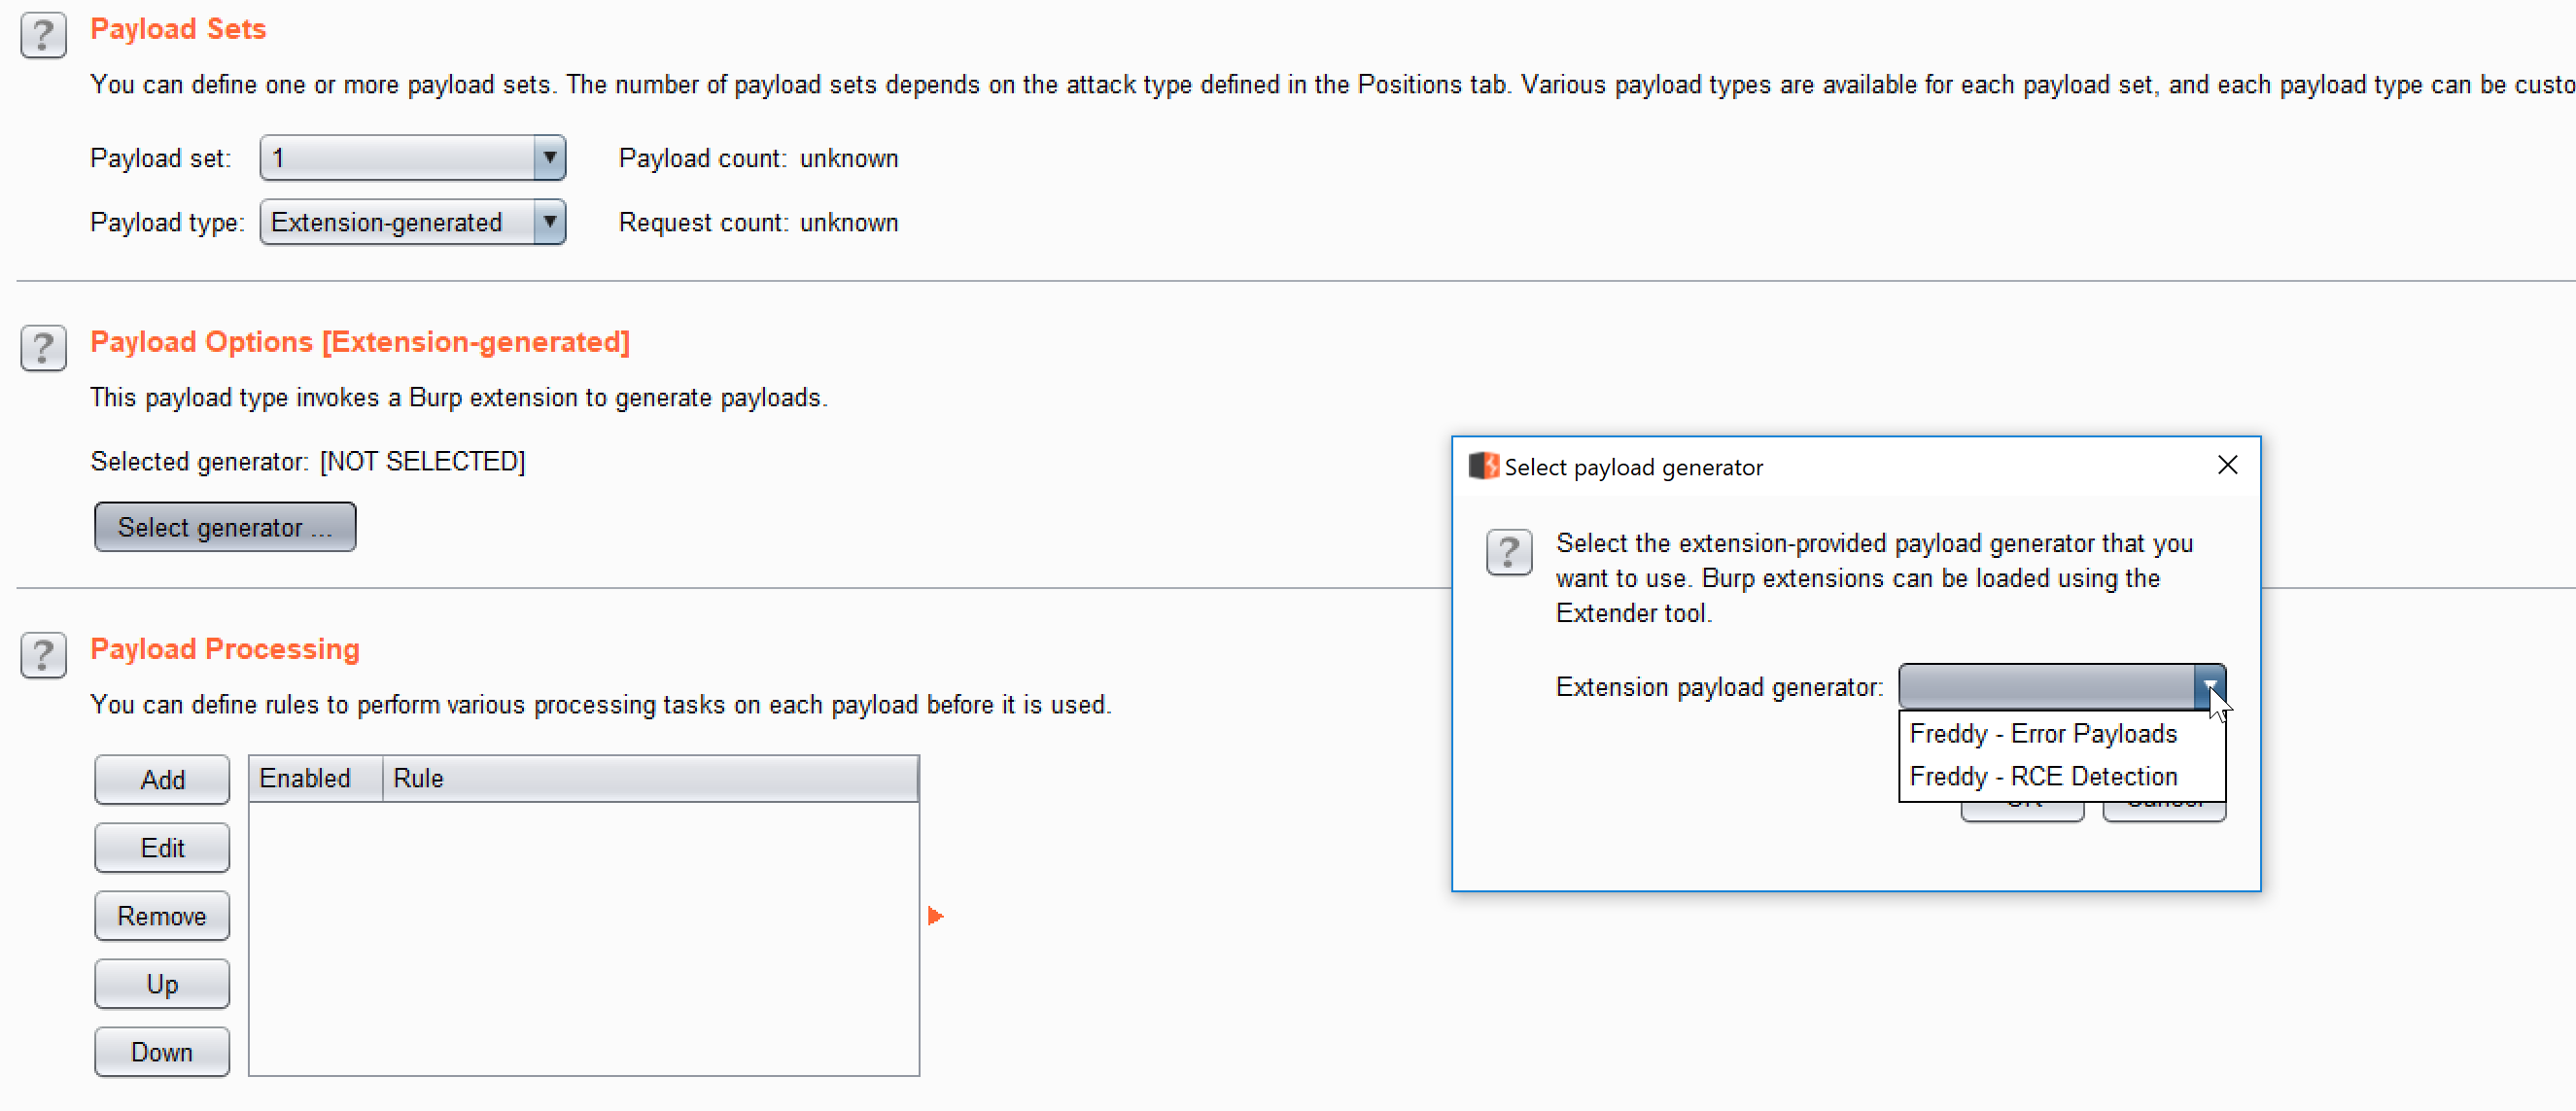Click the Edit button under Payload Processing

[x=161, y=847]
